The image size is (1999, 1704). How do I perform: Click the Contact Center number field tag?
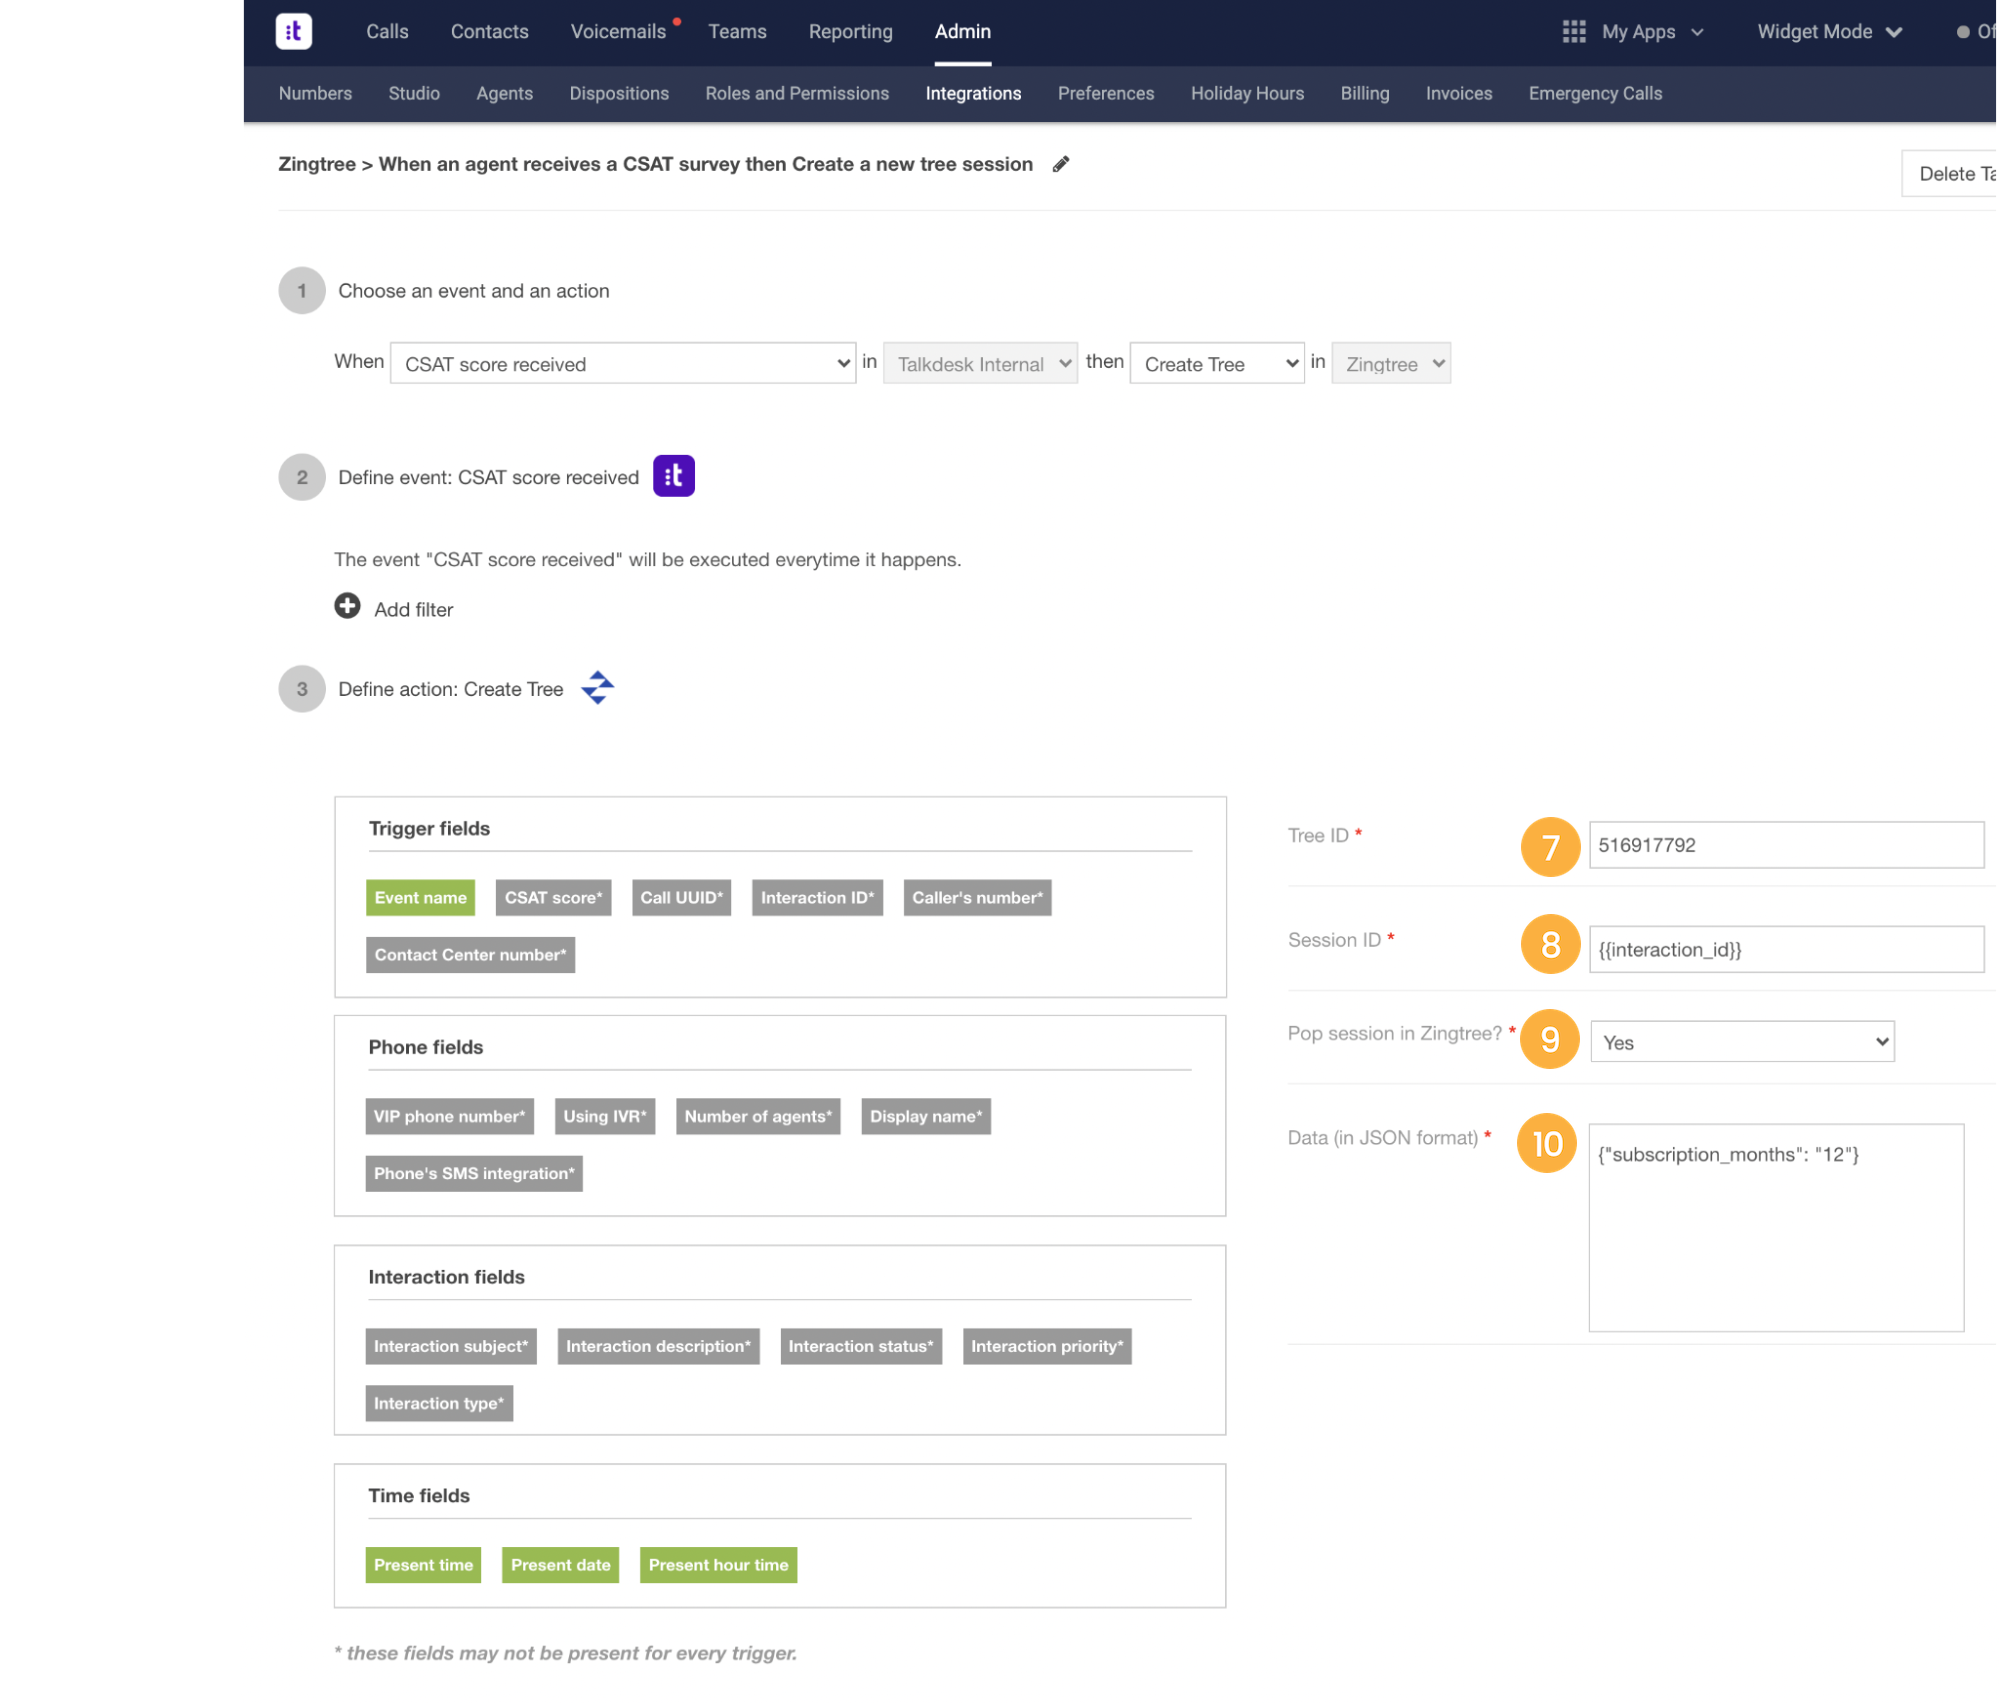pos(470,955)
